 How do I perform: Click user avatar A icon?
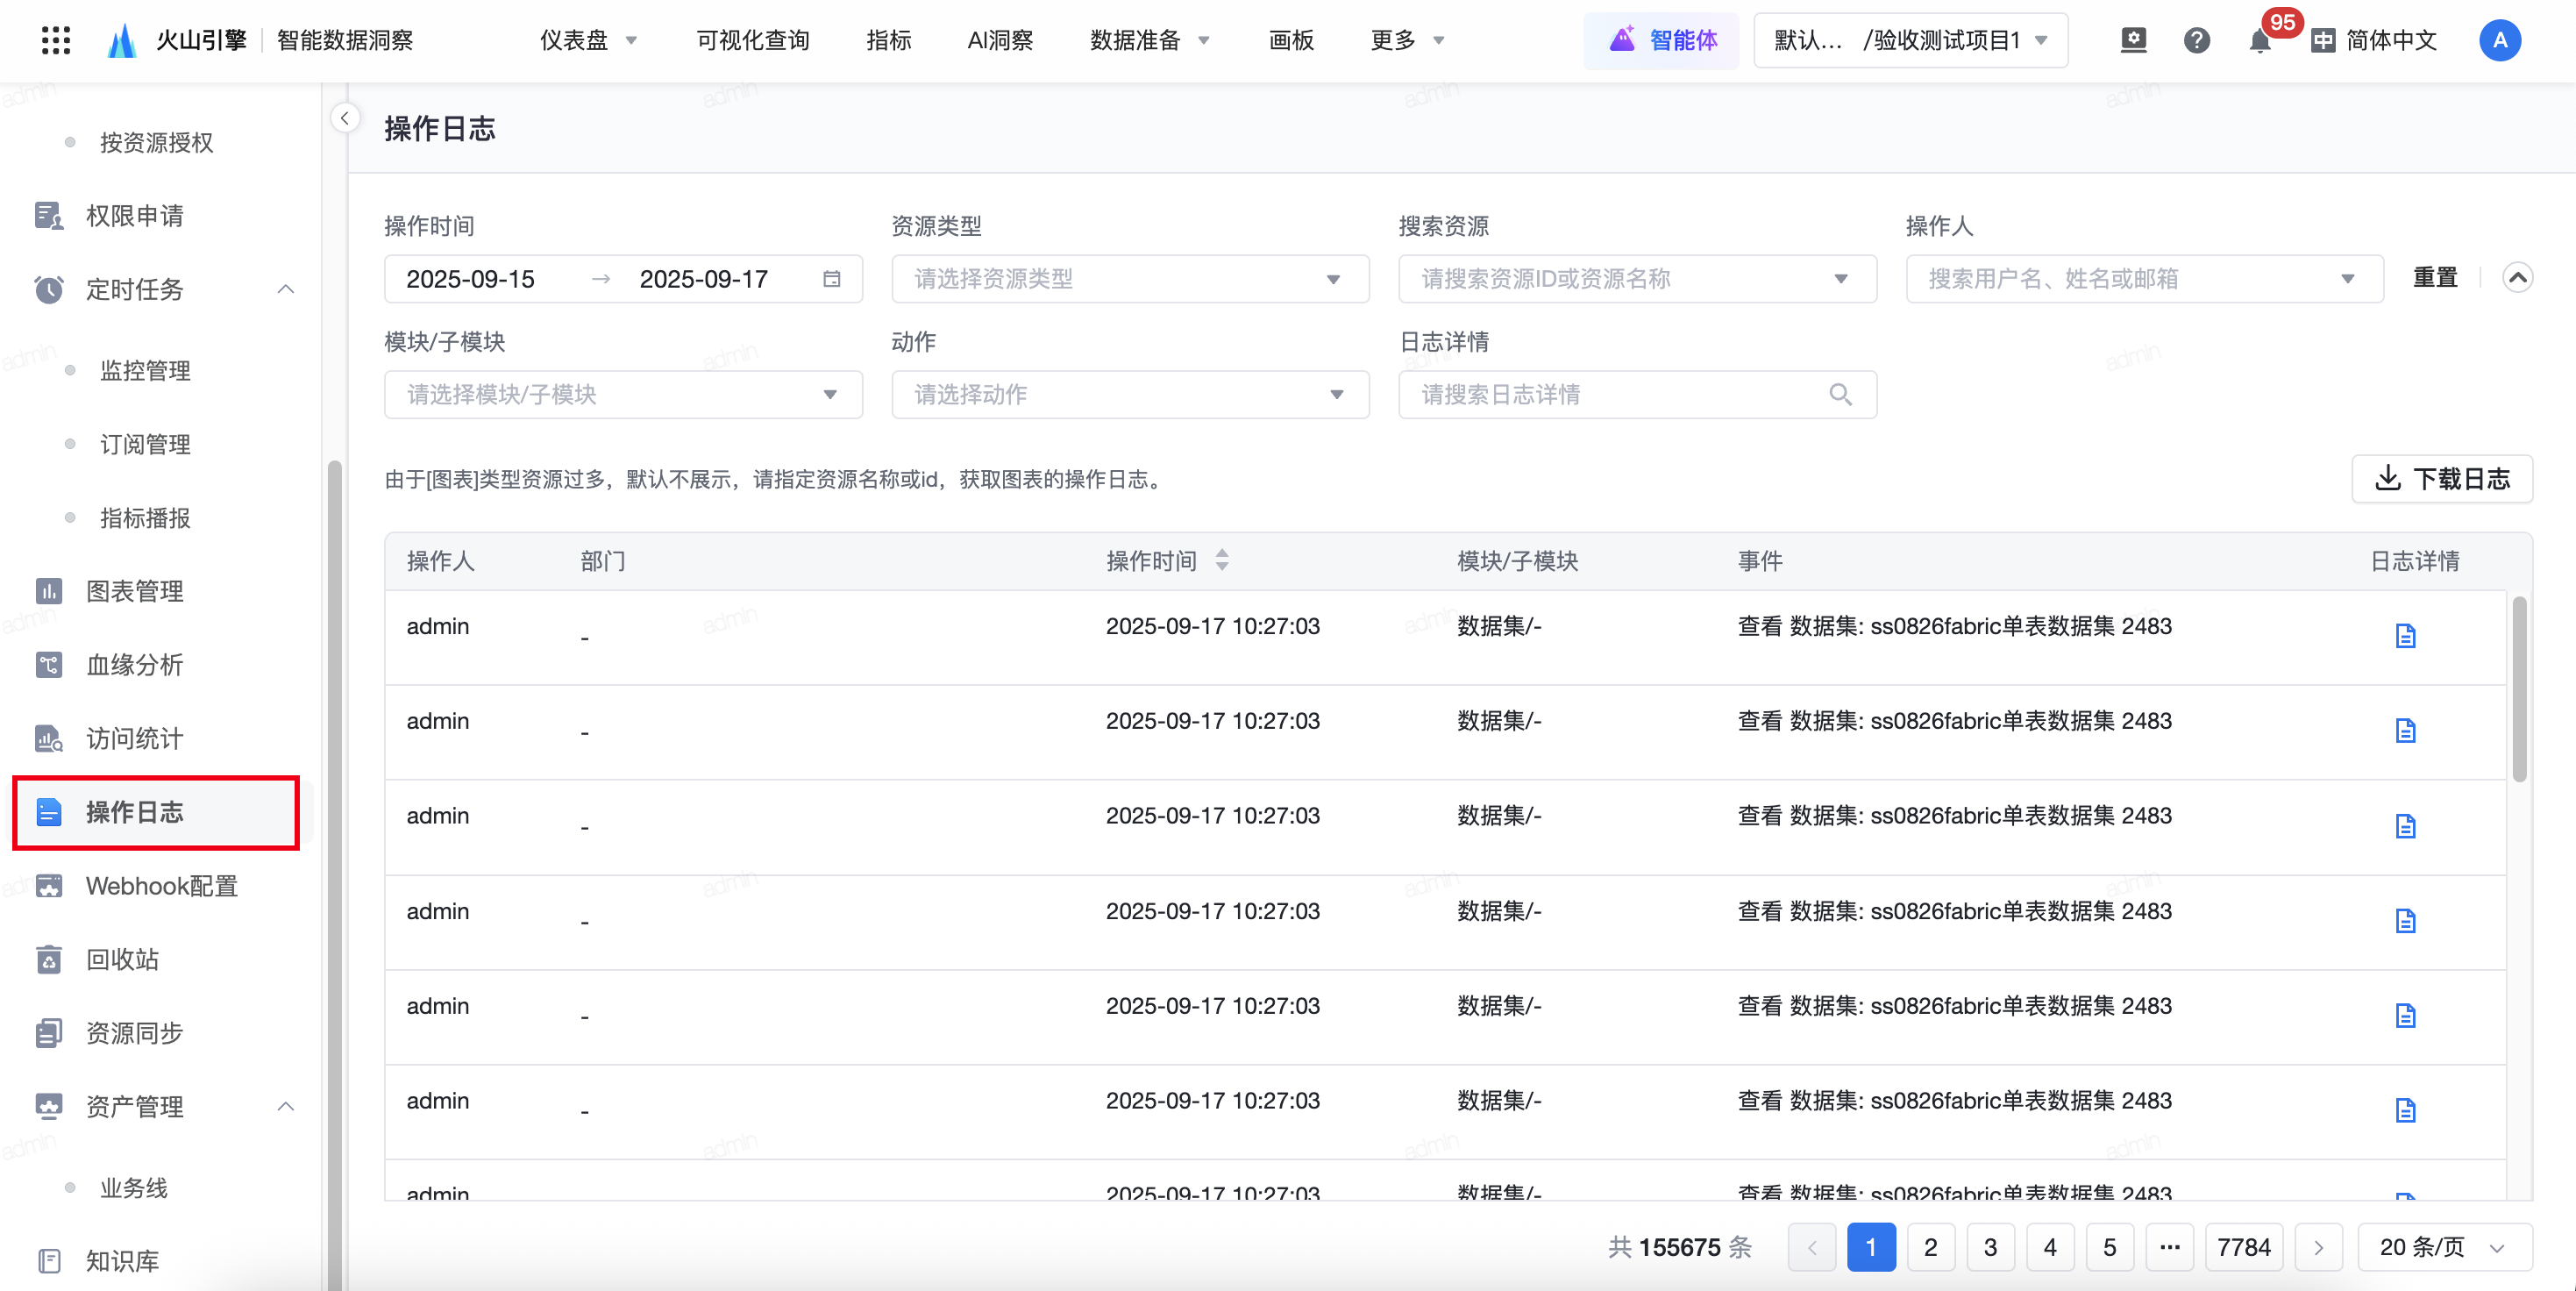[2499, 40]
